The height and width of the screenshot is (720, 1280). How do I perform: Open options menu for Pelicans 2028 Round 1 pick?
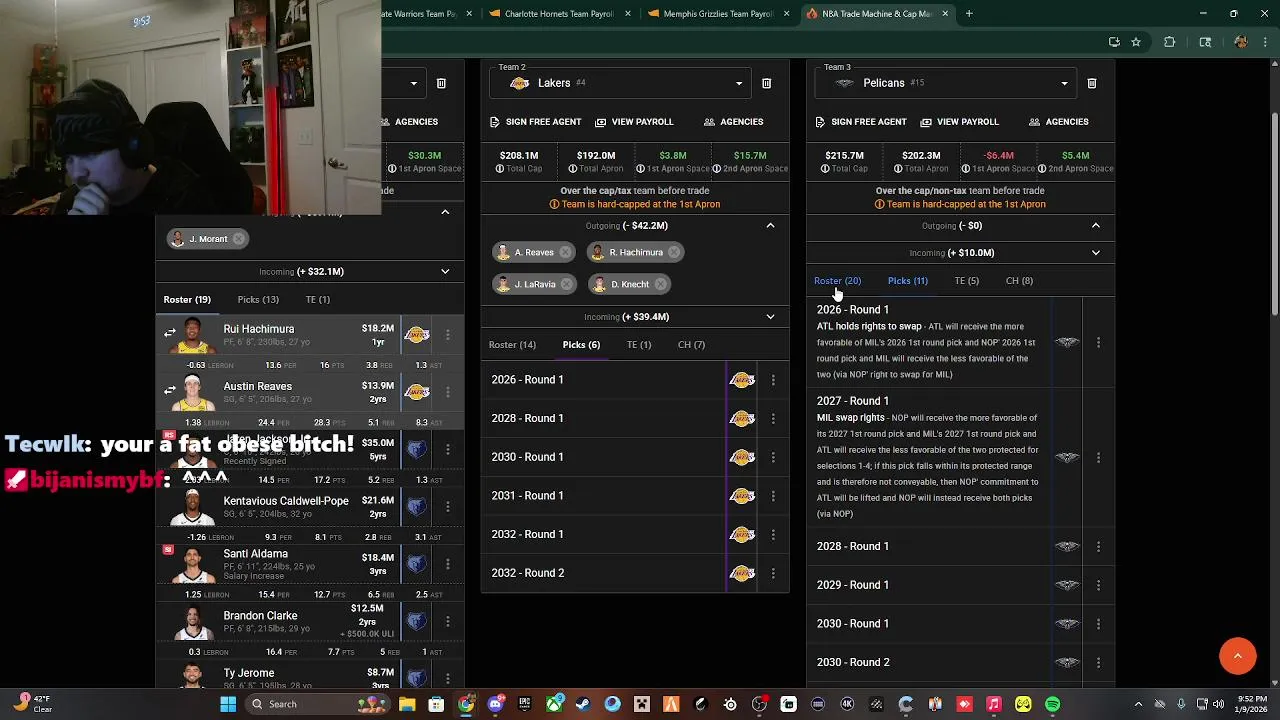tap(1098, 547)
